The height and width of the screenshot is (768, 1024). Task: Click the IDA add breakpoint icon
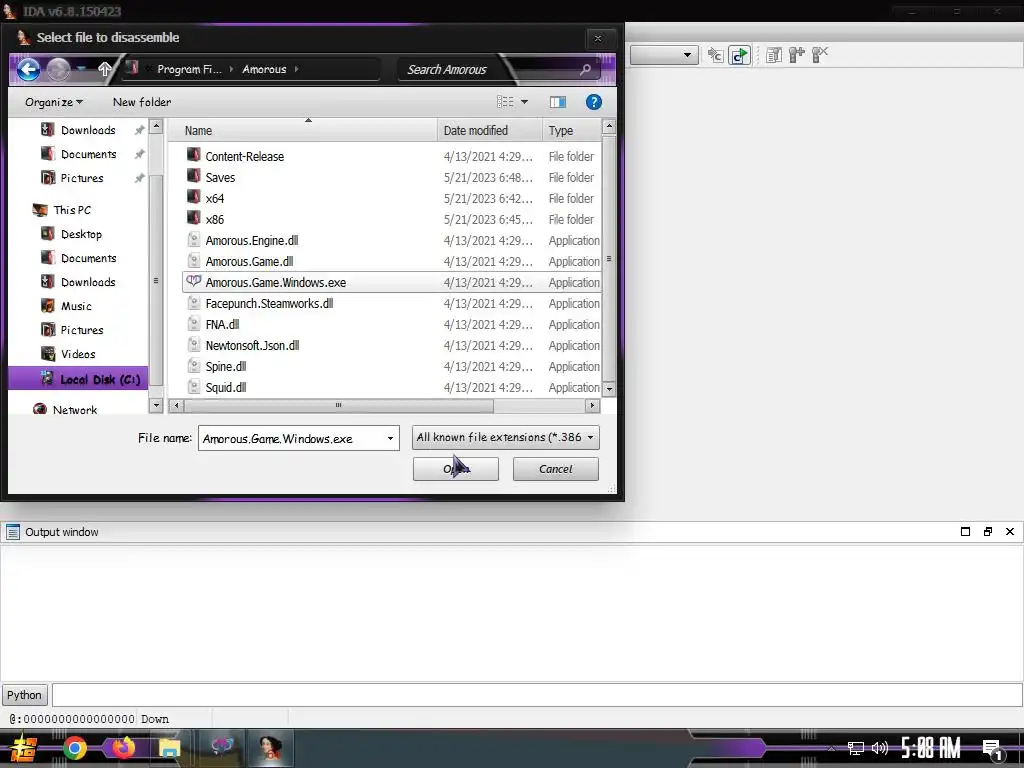[797, 55]
